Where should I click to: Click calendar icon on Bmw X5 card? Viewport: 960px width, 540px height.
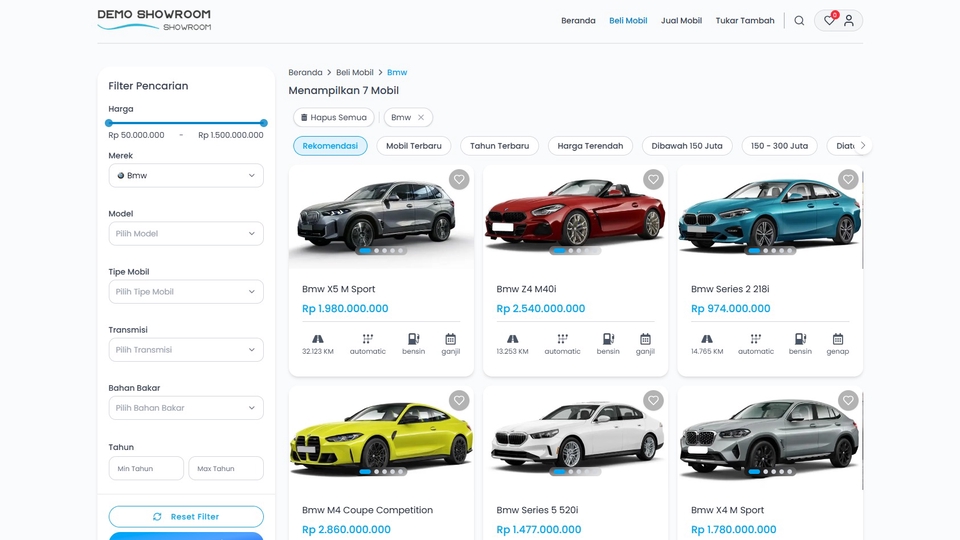coord(451,339)
